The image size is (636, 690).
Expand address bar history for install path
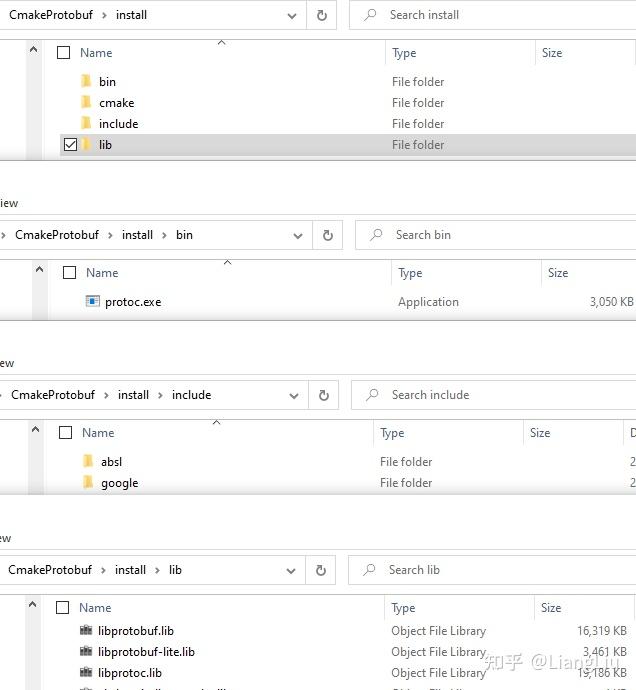tap(291, 15)
